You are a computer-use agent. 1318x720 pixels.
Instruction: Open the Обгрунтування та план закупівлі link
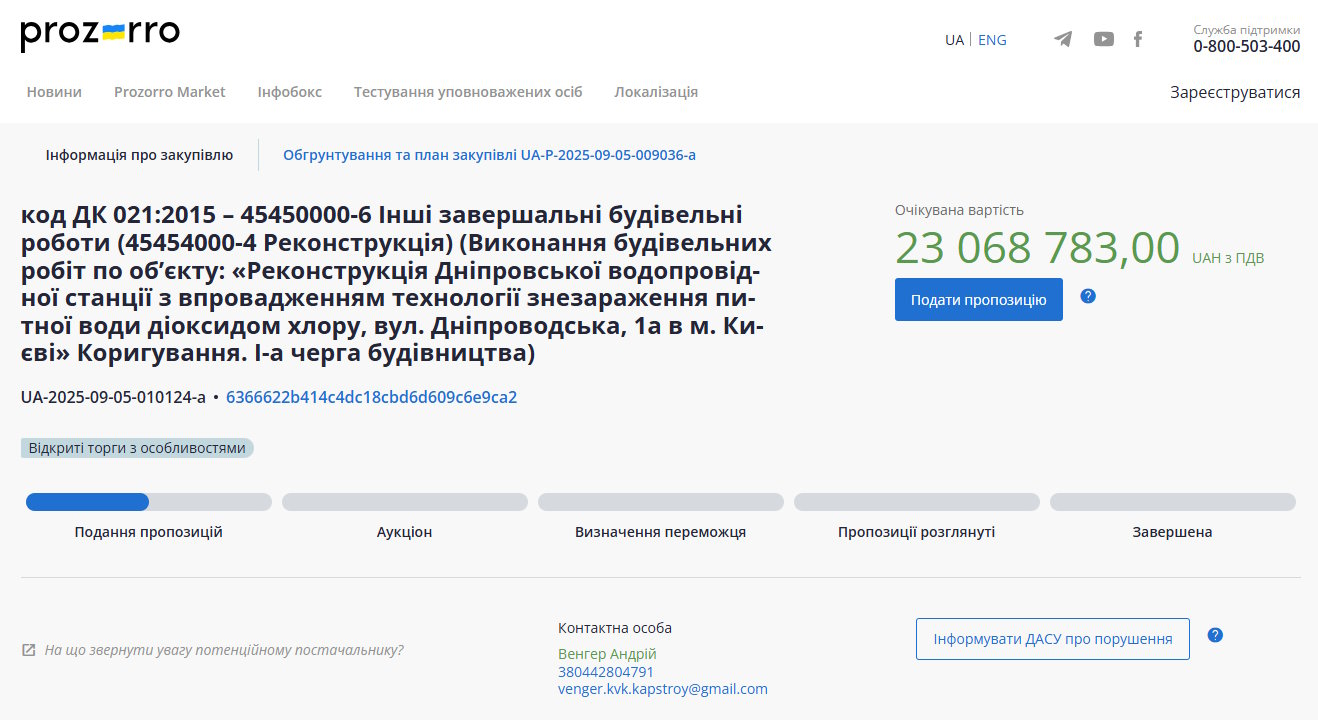[489, 155]
